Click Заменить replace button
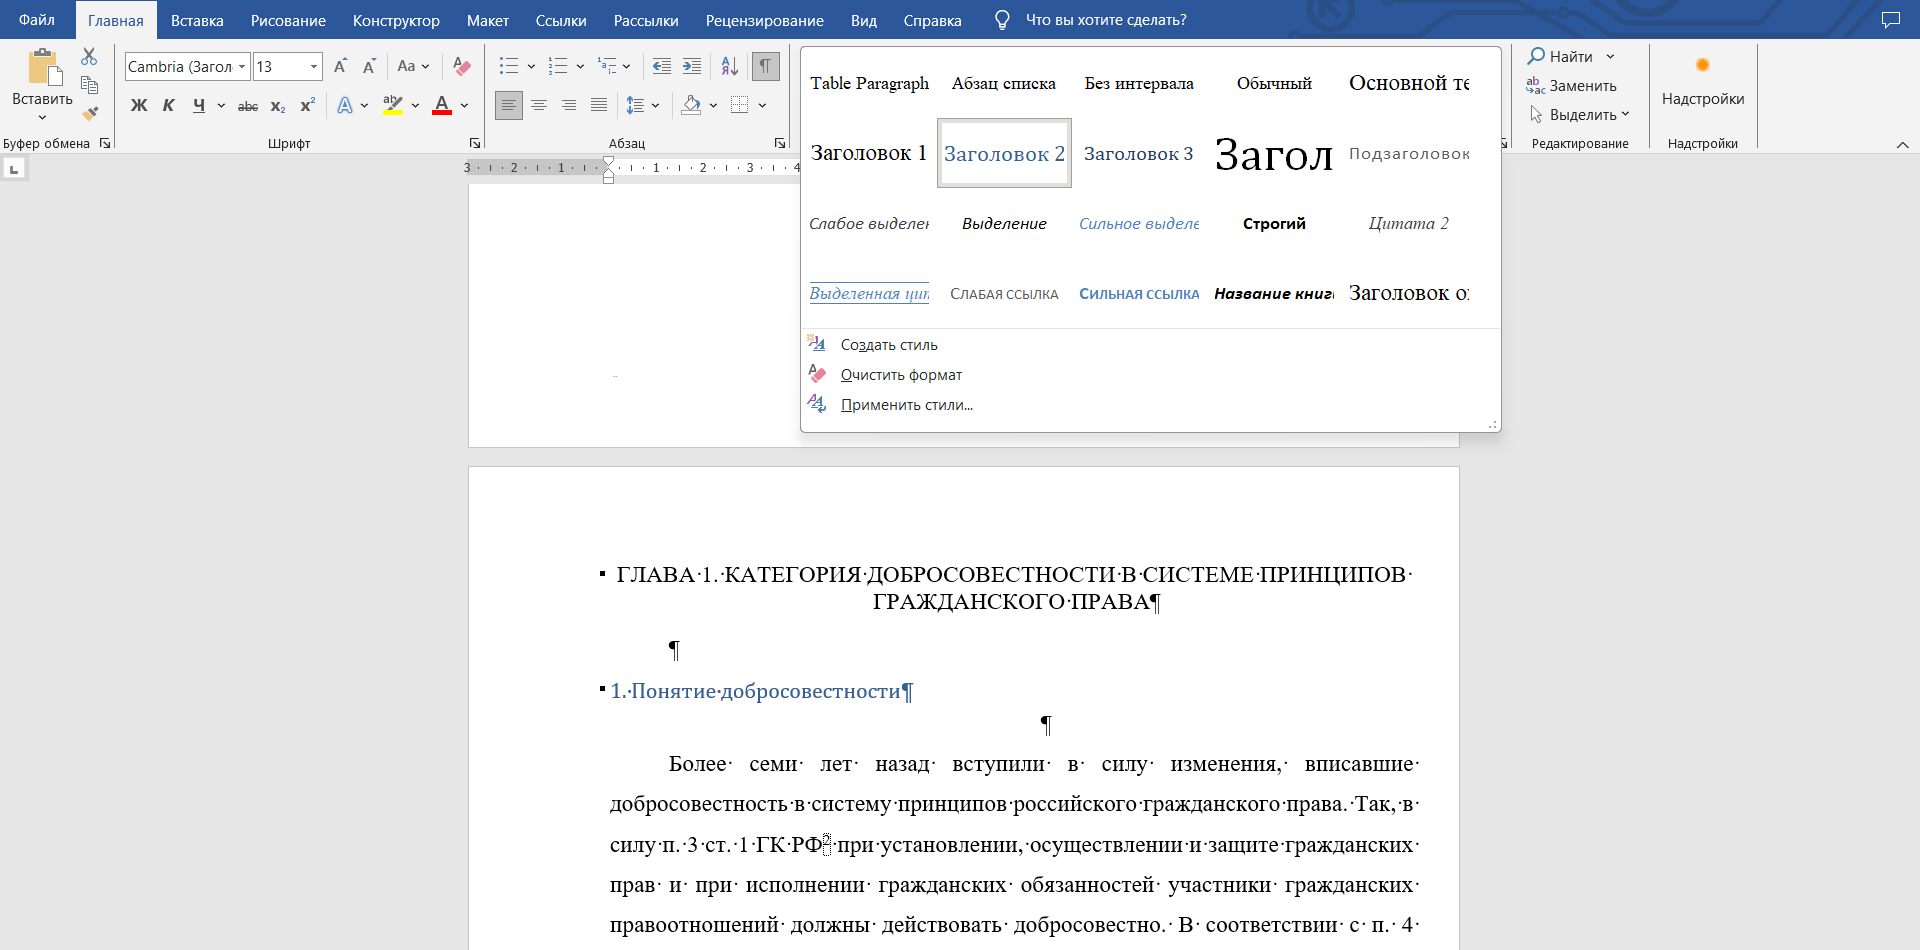The image size is (1920, 950). coord(1572,86)
